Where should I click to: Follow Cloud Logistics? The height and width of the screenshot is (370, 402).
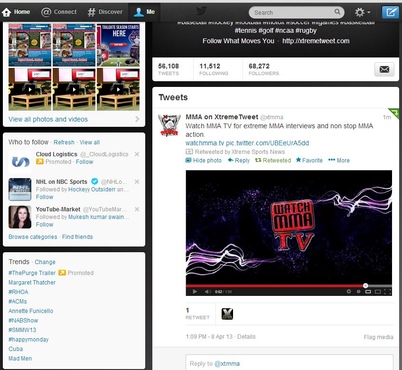(84, 162)
